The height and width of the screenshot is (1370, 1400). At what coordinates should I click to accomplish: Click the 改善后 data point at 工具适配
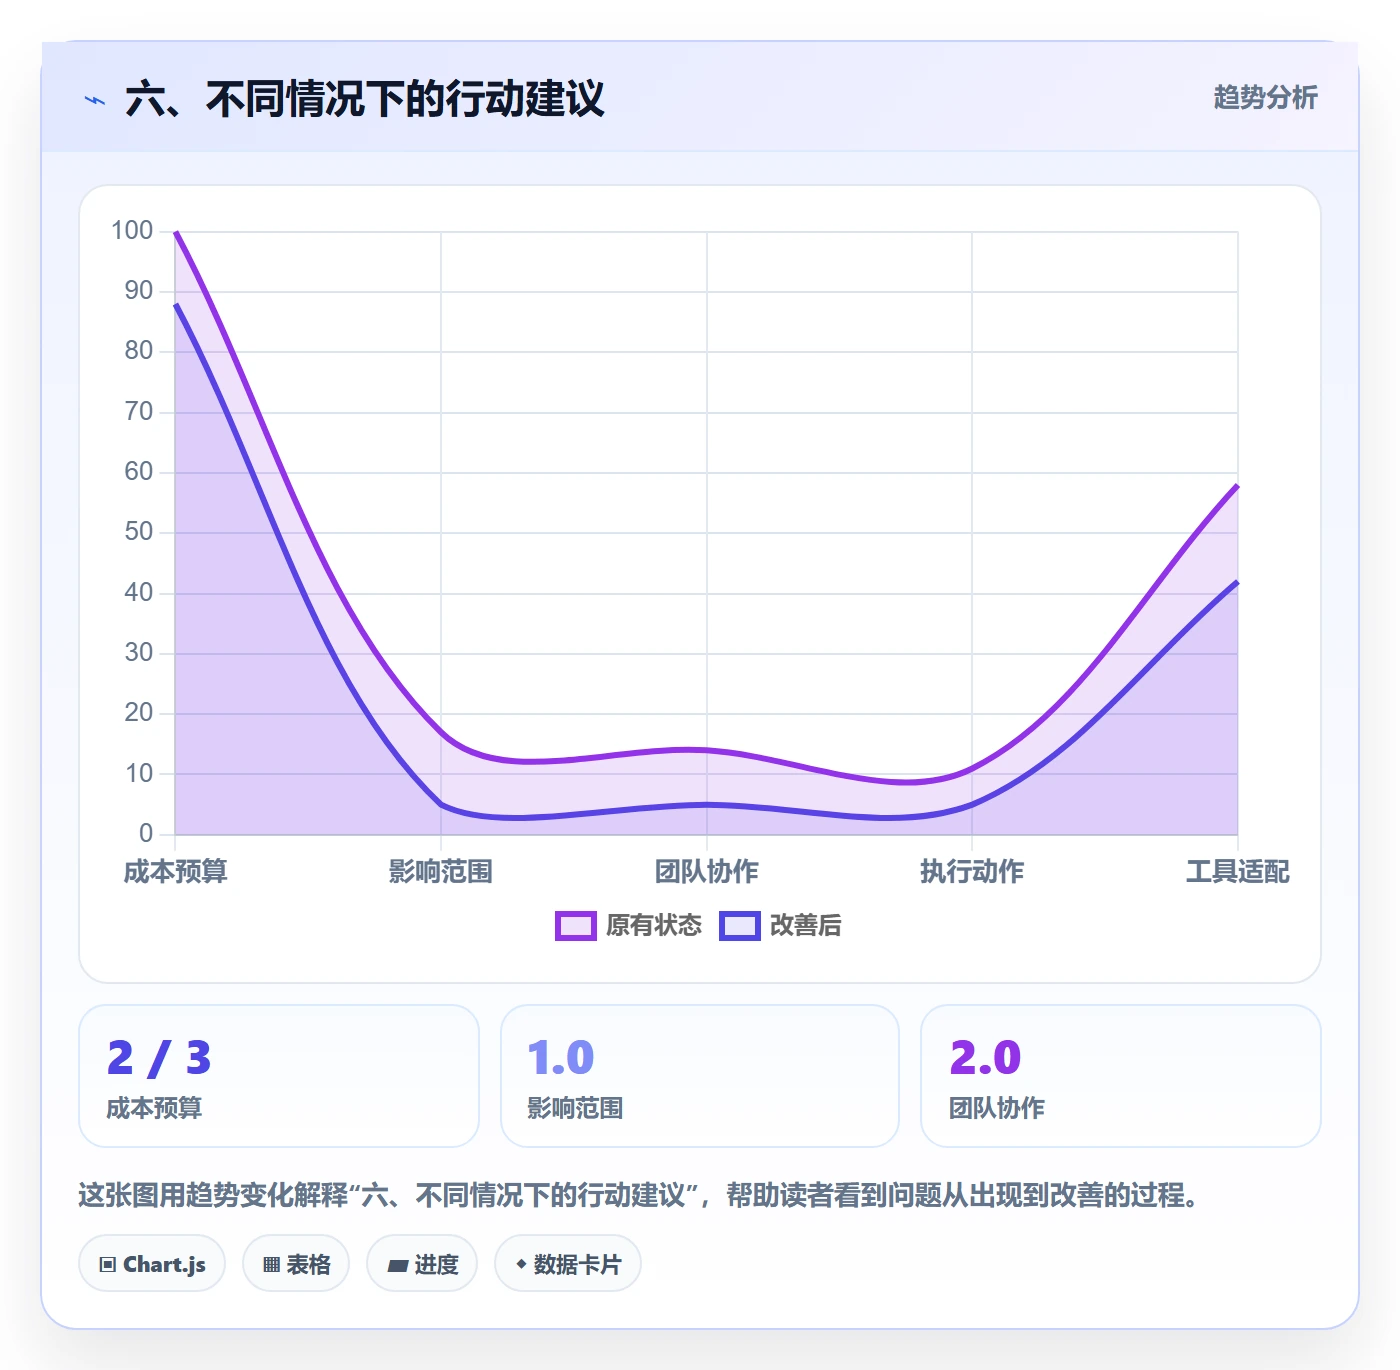(x=1238, y=581)
